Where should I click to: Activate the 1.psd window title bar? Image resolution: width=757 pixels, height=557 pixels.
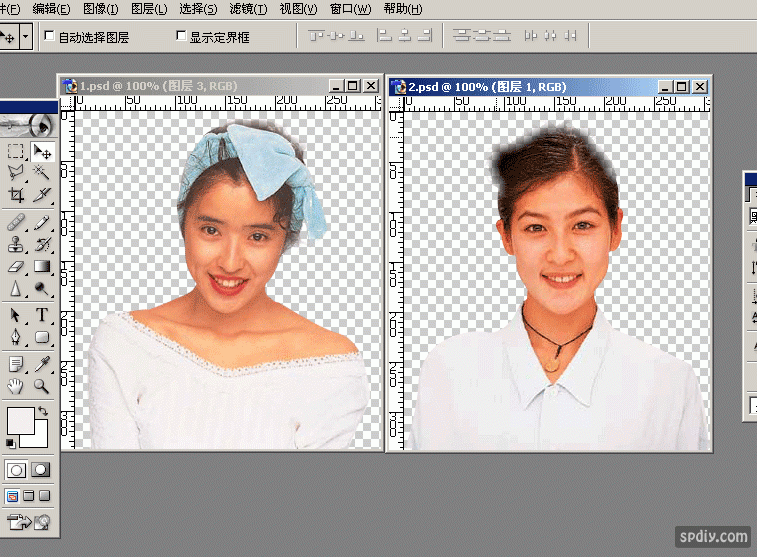200,86
